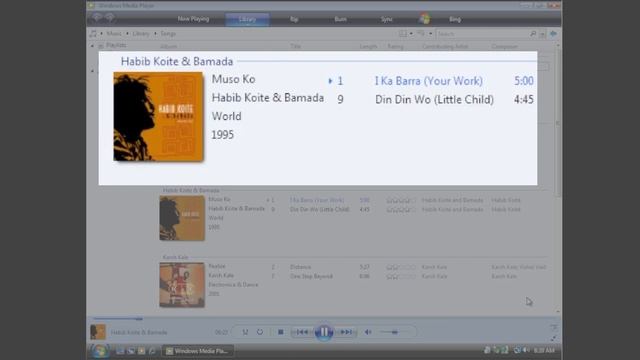Open the search options dropdown arrow
The image size is (640, 360).
click(x=542, y=34)
